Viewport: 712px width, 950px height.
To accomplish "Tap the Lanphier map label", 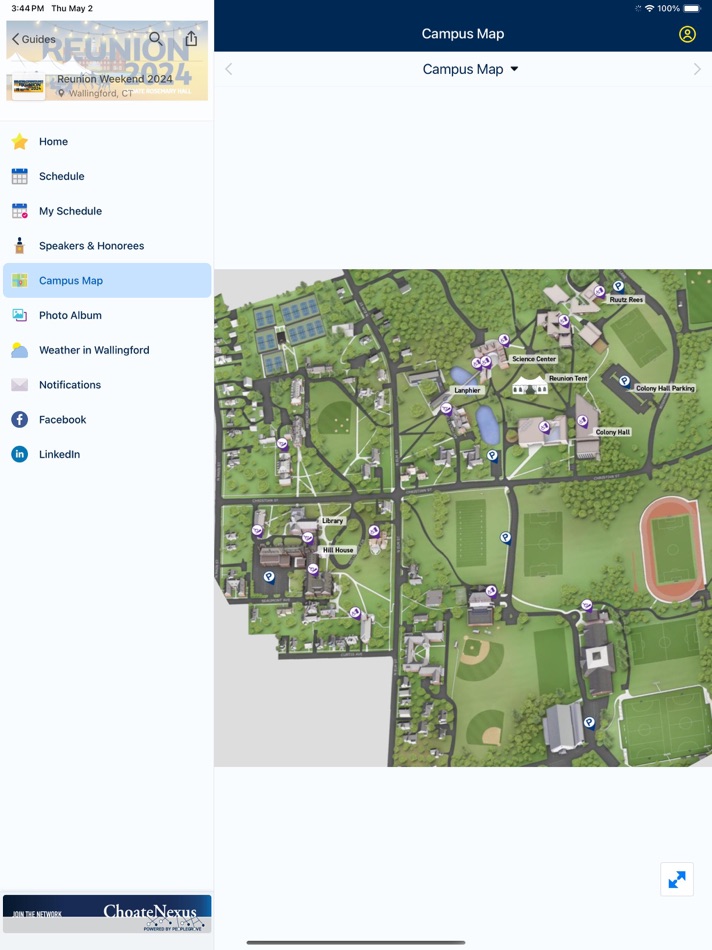I will pos(467,390).
